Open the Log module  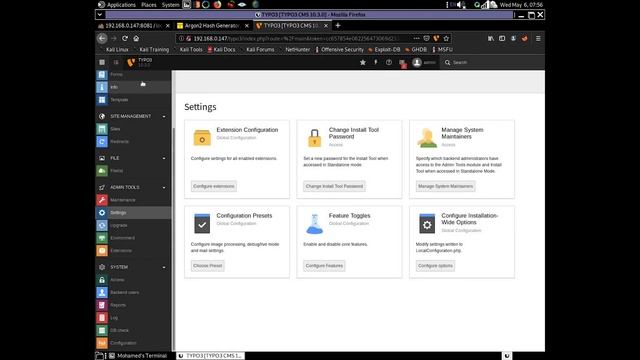coord(133,318)
